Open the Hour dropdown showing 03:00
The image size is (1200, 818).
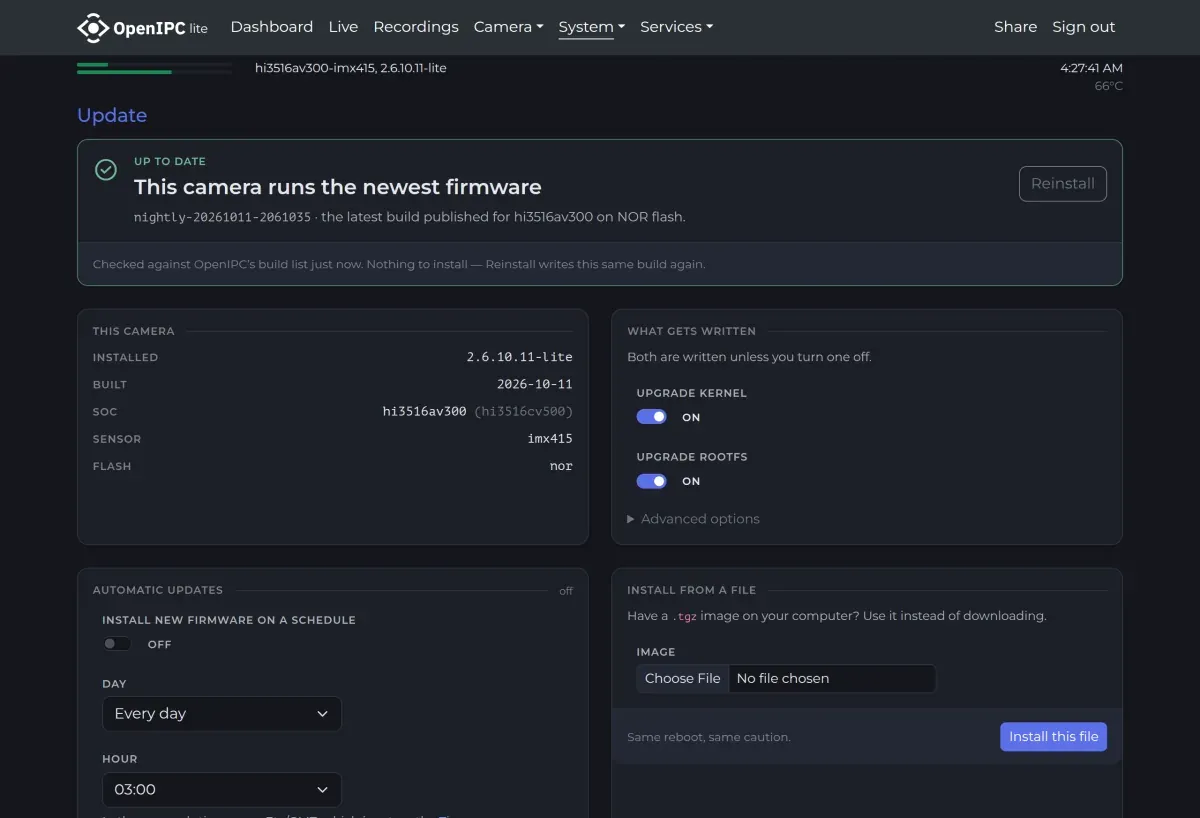point(222,790)
